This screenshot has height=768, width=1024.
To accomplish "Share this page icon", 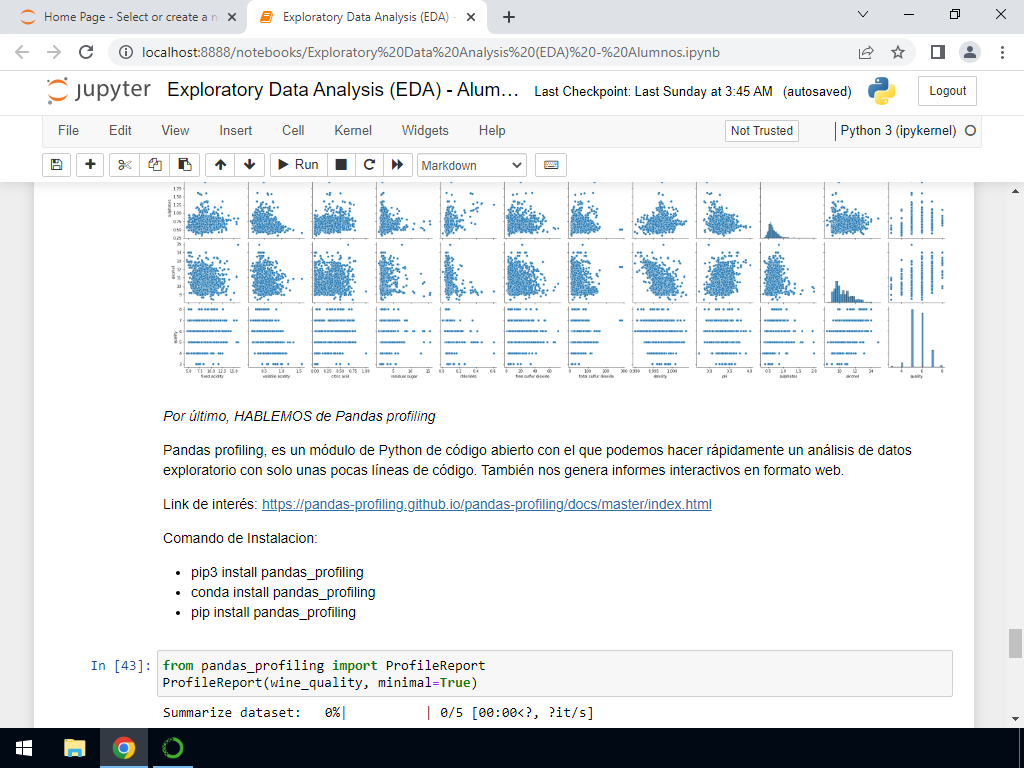I will click(x=866, y=52).
